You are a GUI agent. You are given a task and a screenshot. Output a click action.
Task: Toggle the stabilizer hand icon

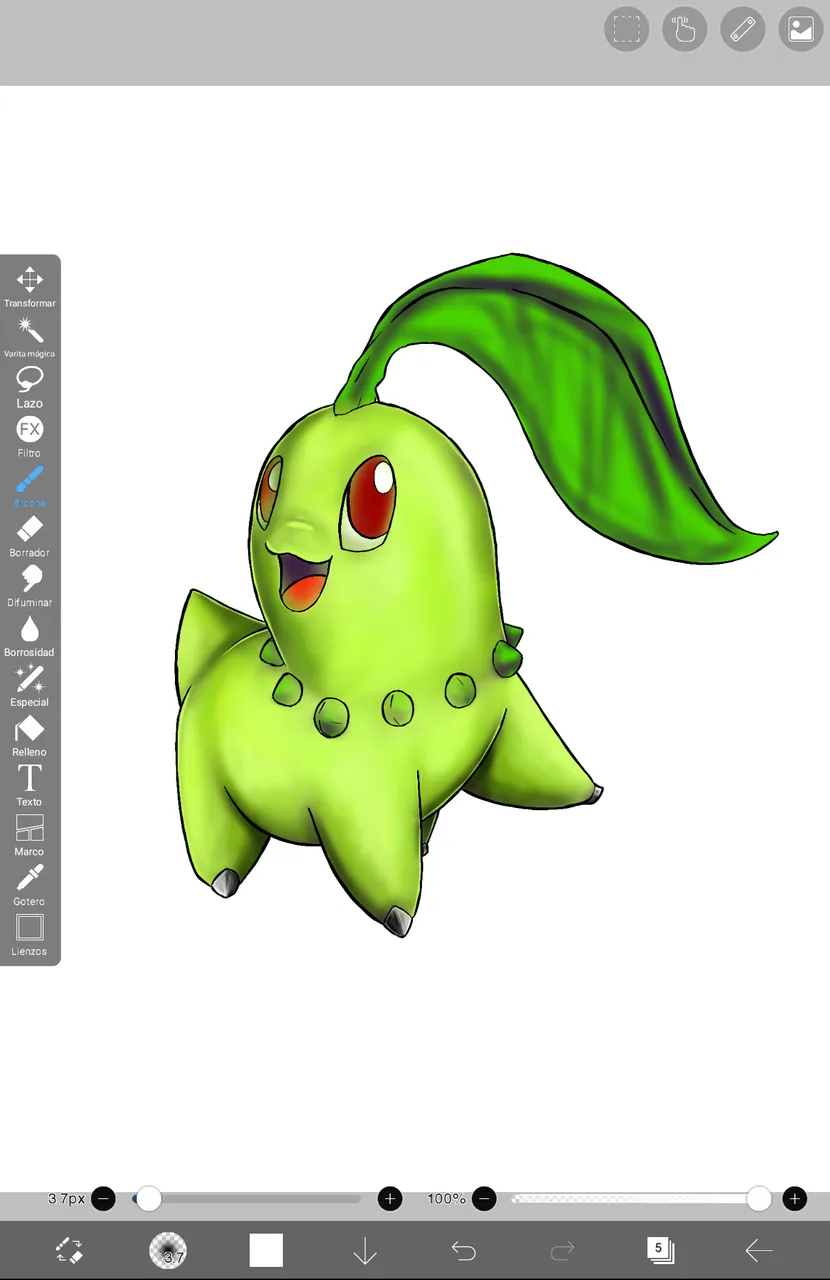[x=685, y=29]
